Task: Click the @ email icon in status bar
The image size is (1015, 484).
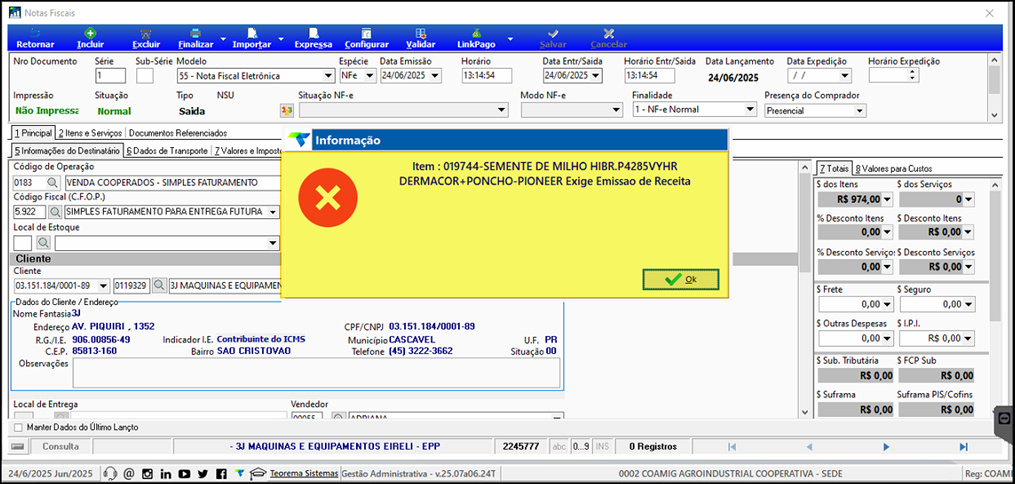Action: pyautogui.click(x=129, y=473)
